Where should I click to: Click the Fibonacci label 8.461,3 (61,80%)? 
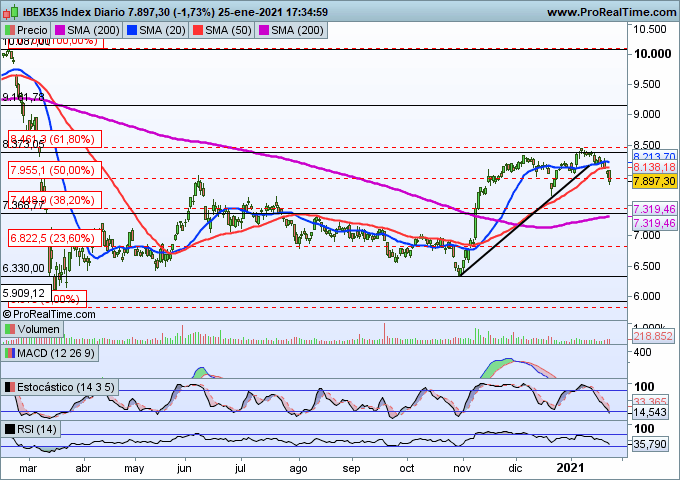(55, 139)
